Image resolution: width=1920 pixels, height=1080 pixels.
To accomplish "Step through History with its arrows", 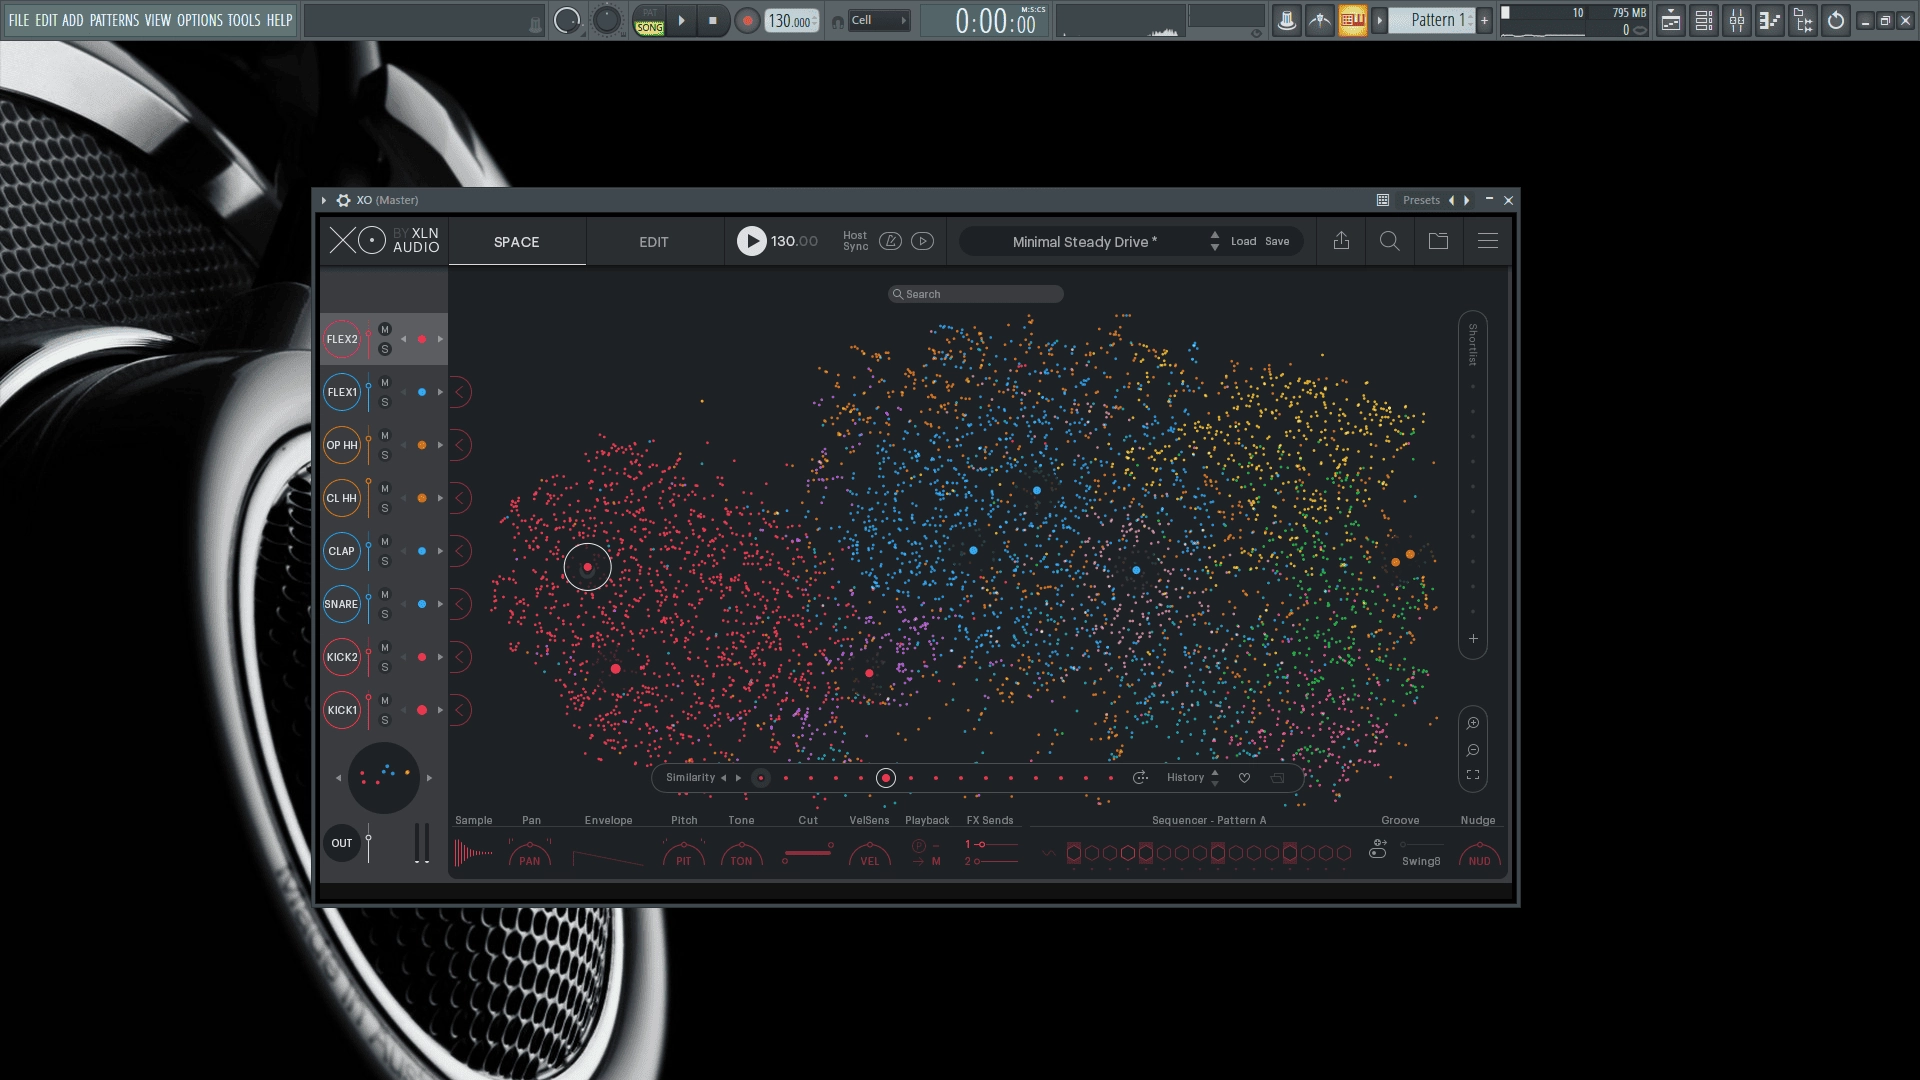I will (x=1215, y=778).
